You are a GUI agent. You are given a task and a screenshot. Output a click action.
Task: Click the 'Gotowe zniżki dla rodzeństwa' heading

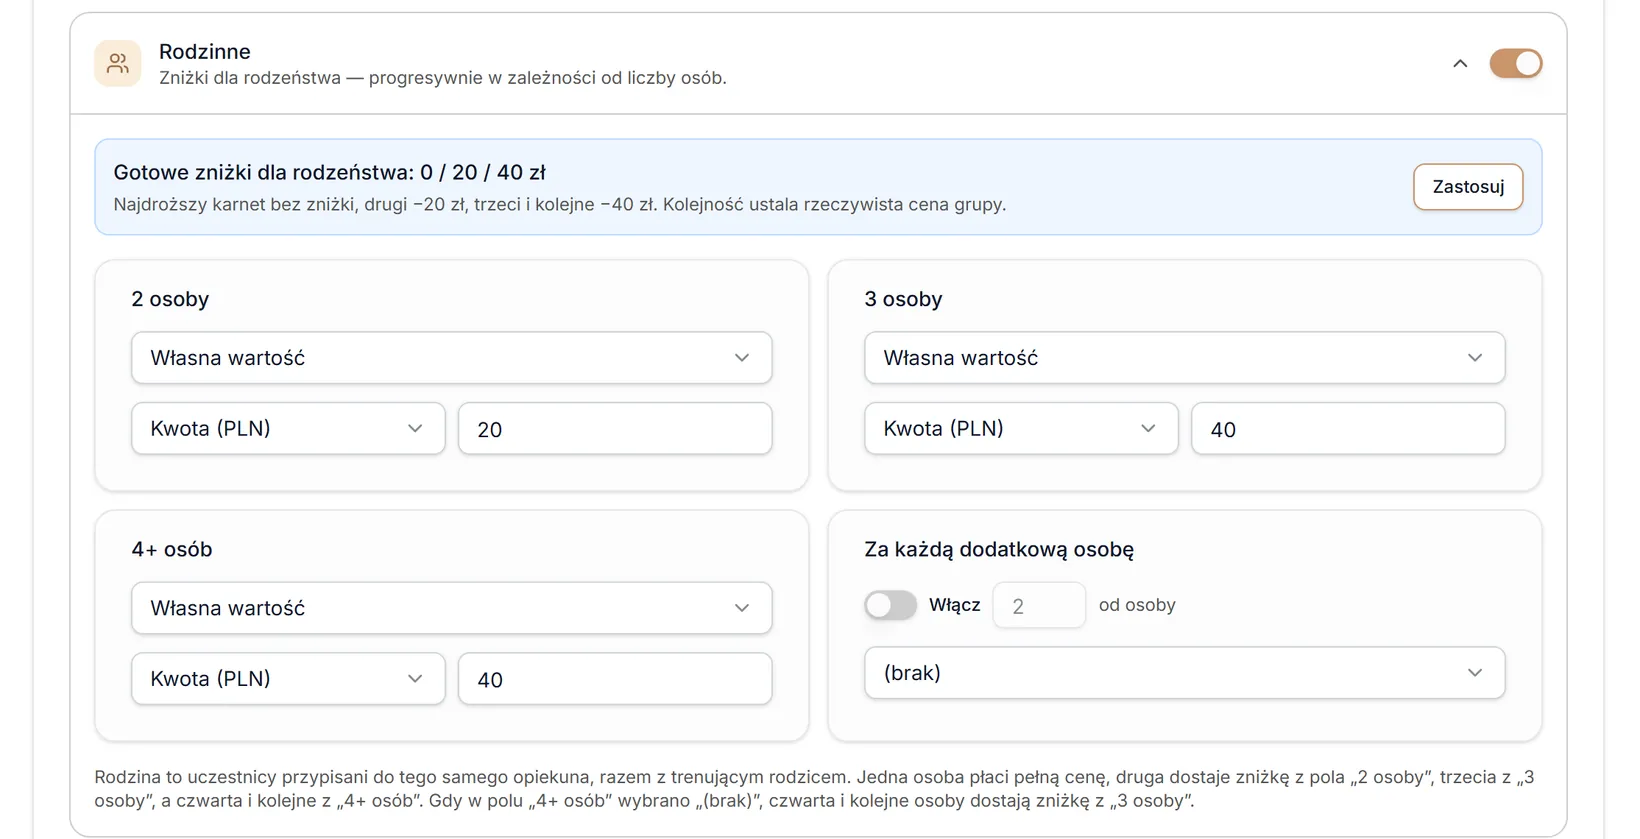click(330, 172)
